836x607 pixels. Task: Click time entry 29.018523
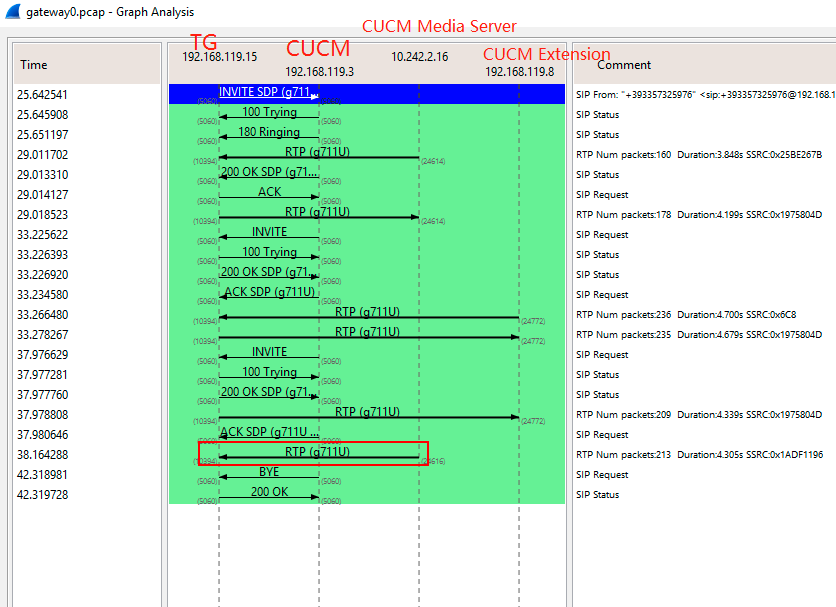click(x=42, y=215)
